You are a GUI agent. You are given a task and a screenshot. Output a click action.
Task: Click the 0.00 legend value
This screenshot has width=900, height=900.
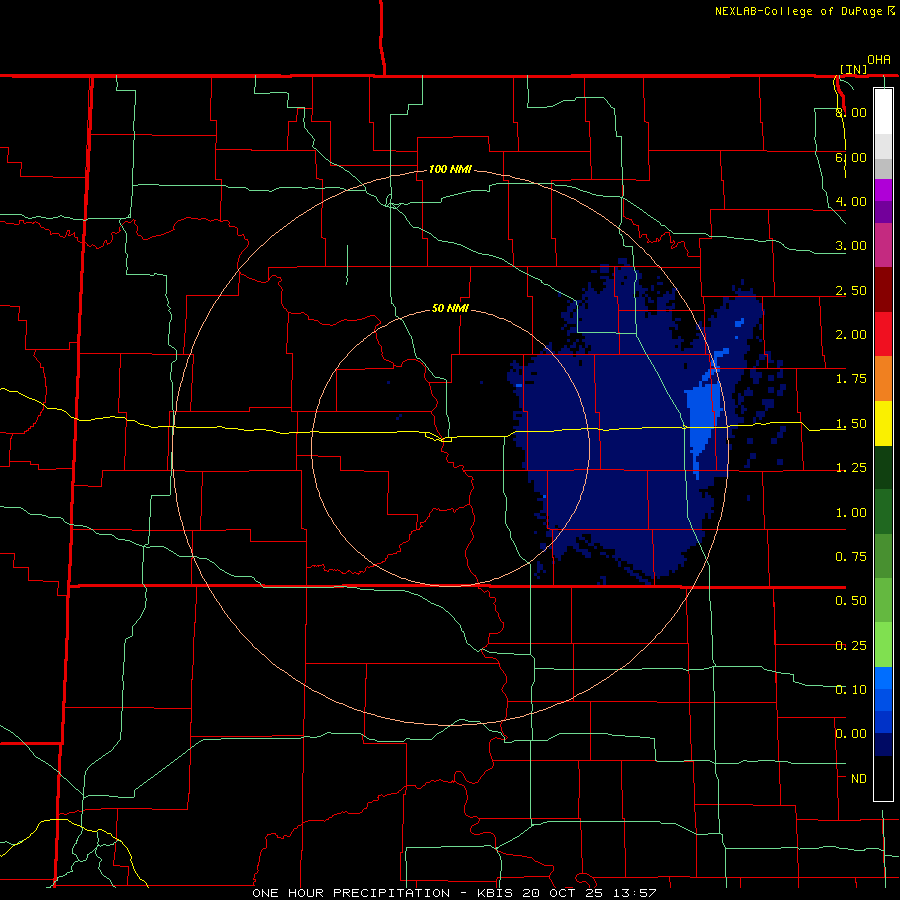tap(851, 734)
